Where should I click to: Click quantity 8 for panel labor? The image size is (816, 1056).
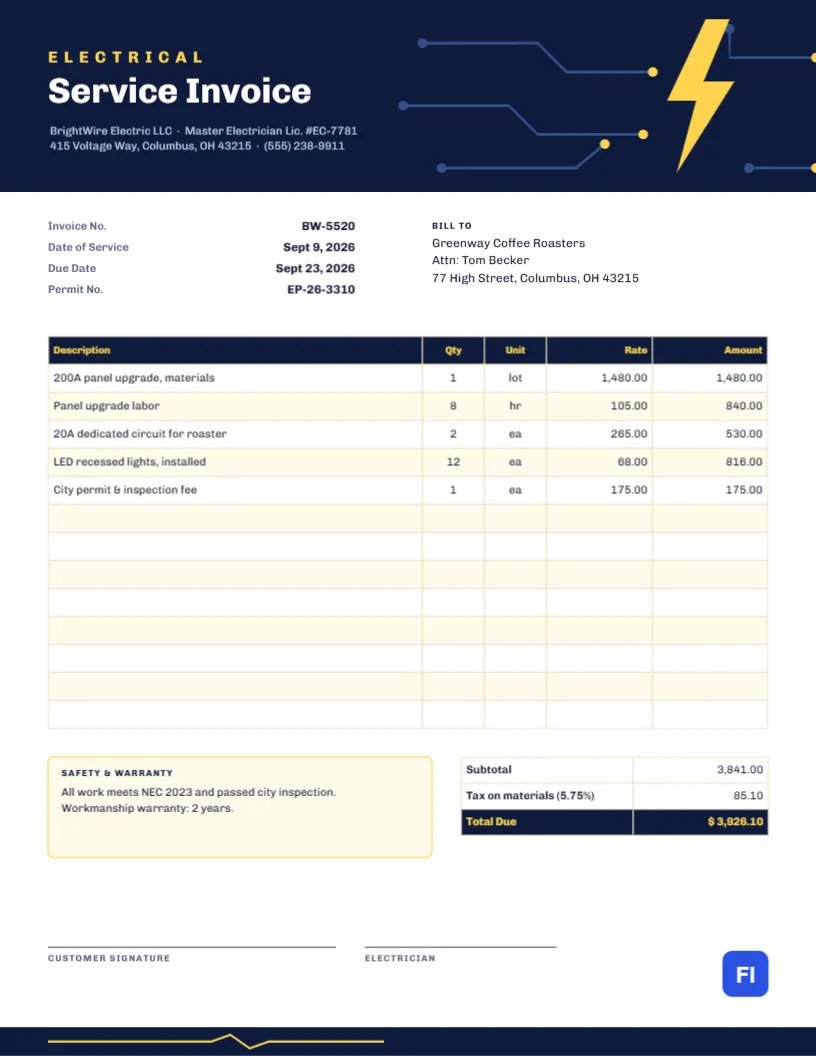tap(453, 406)
